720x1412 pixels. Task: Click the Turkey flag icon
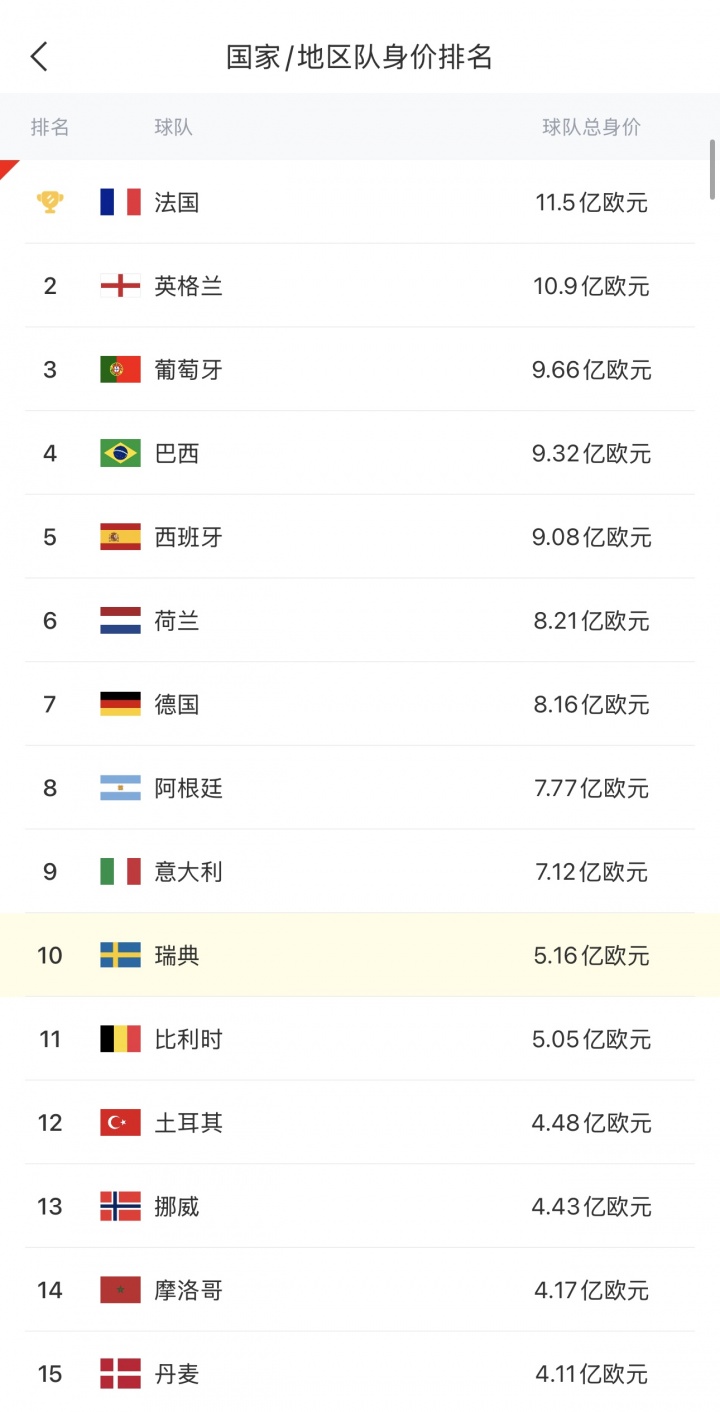[120, 1123]
